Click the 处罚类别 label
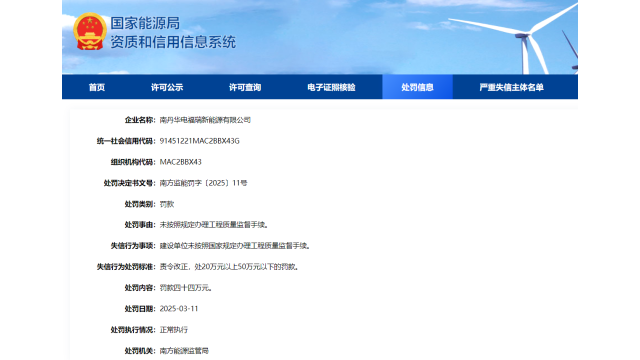 coord(140,204)
